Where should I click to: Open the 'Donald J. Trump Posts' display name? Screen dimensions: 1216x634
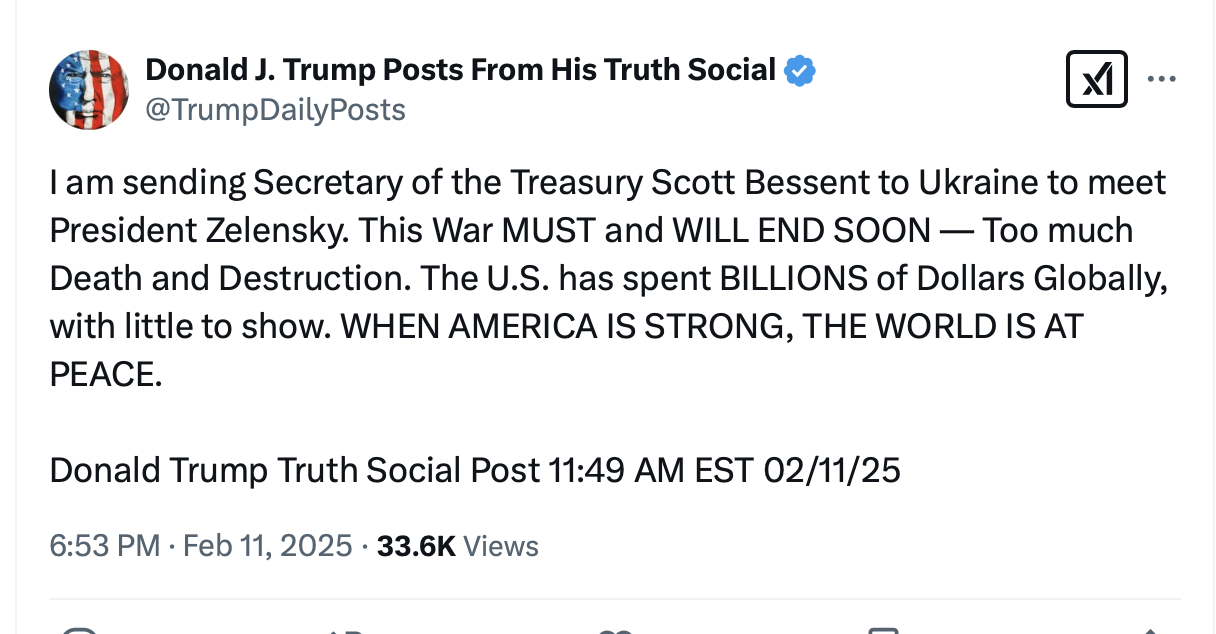[460, 70]
